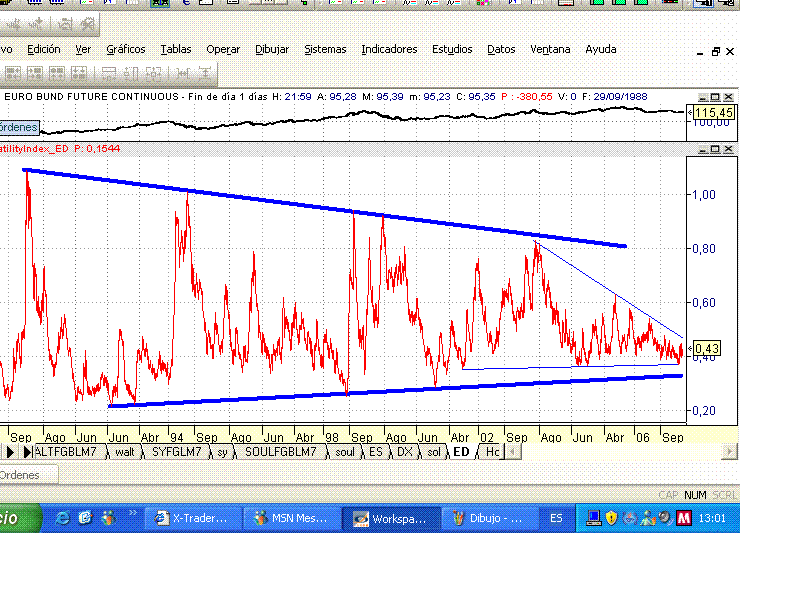Click the ES language indicator
This screenshot has width=800, height=600.
[x=556, y=518]
